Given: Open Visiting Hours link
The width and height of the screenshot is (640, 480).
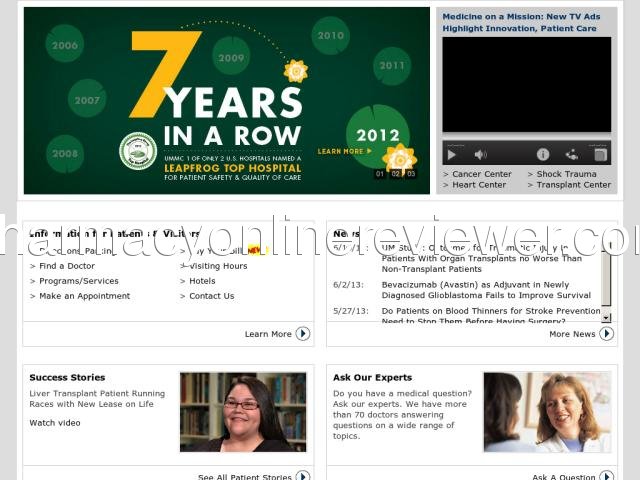Looking at the screenshot, I should 218,266.
